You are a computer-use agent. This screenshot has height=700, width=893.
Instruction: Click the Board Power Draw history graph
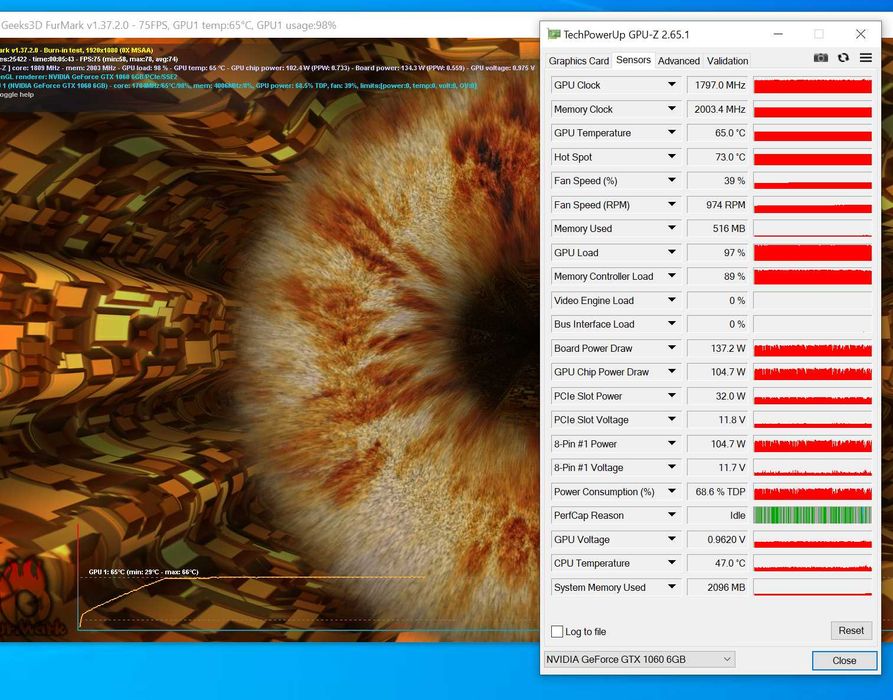[x=813, y=348]
